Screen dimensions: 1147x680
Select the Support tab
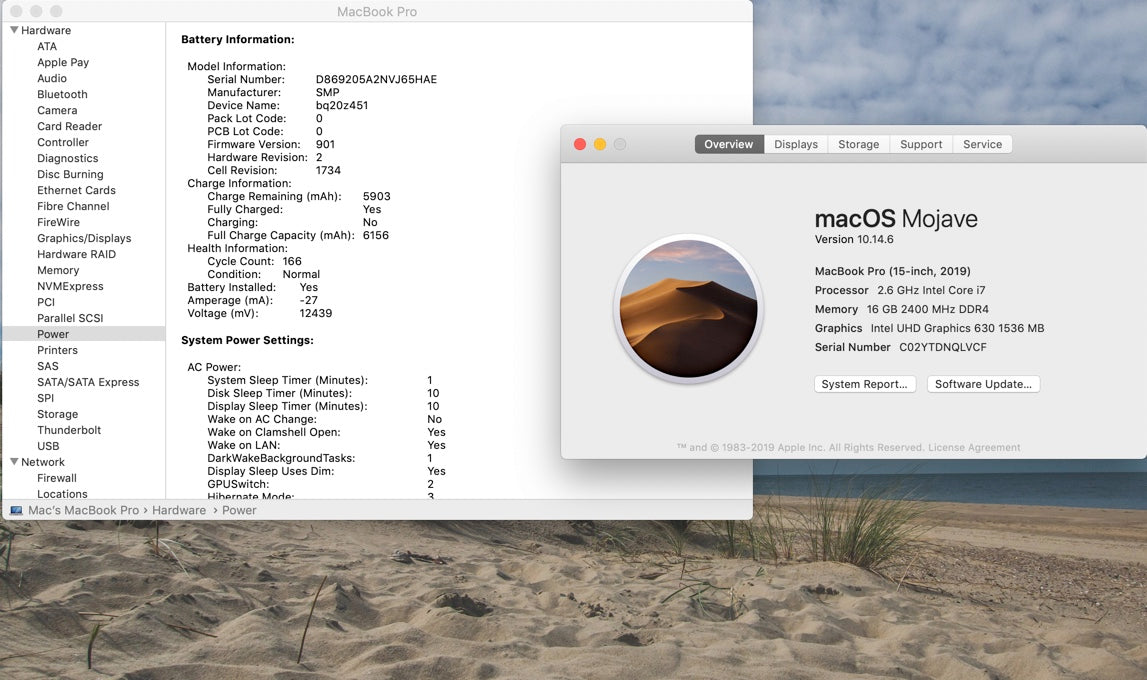(x=921, y=144)
